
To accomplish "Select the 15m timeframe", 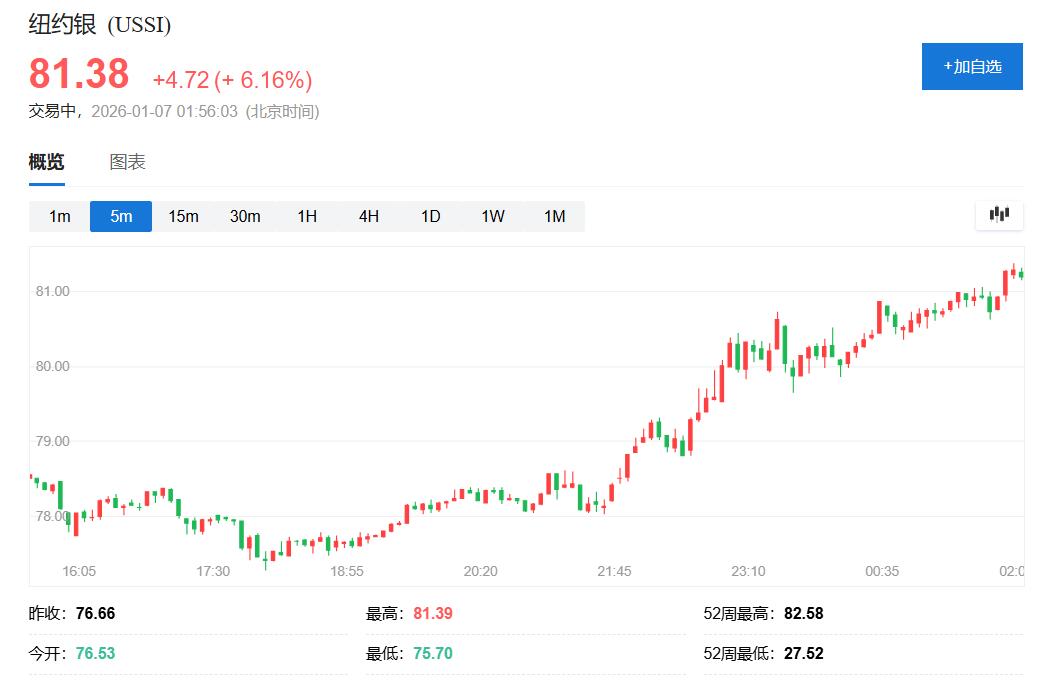I will pos(182,215).
